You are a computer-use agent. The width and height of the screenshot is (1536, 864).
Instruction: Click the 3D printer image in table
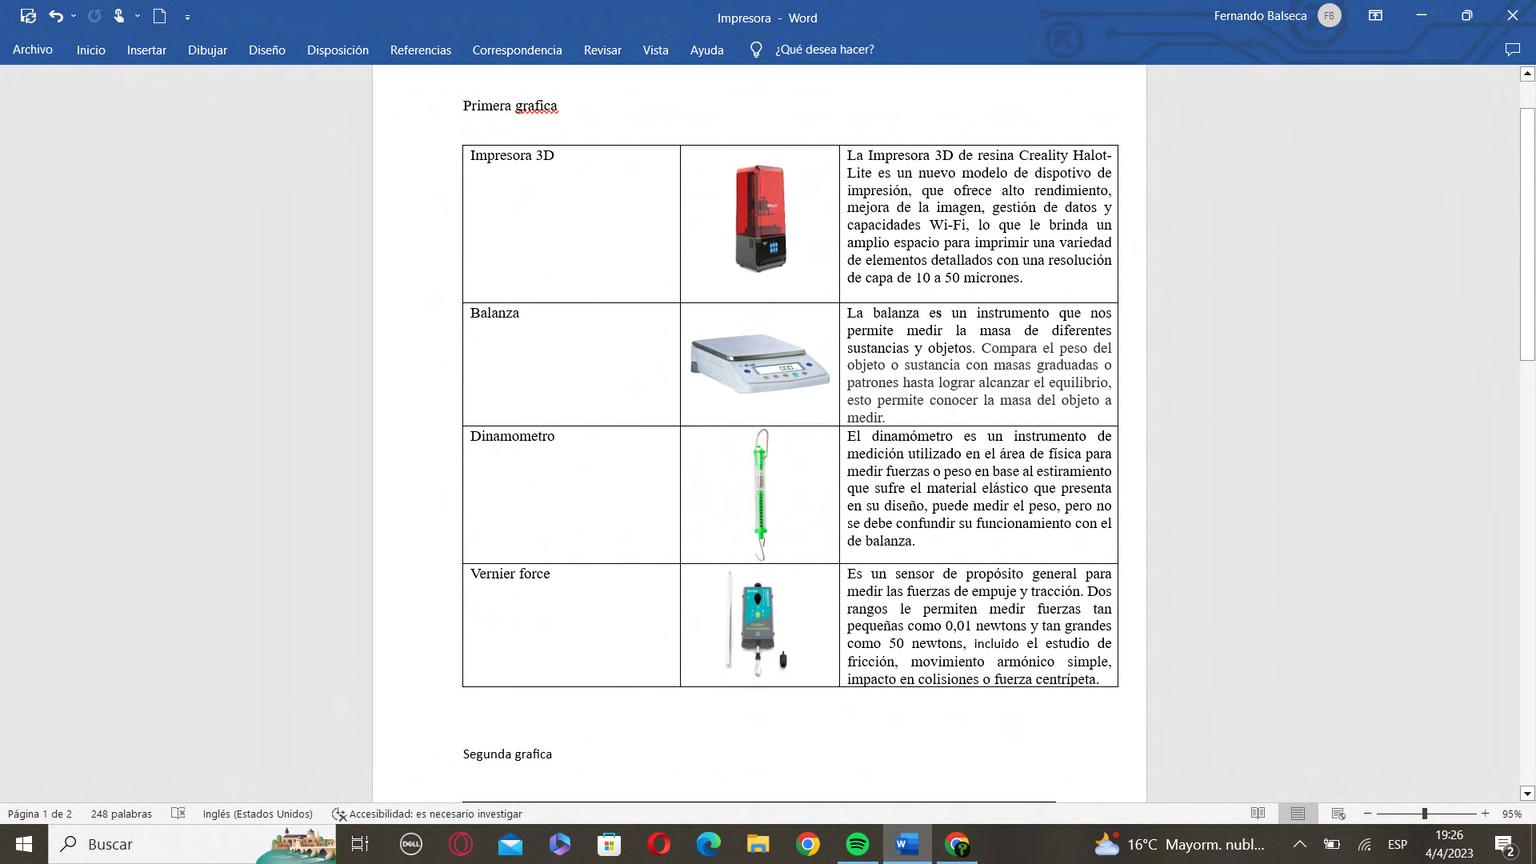pos(760,218)
